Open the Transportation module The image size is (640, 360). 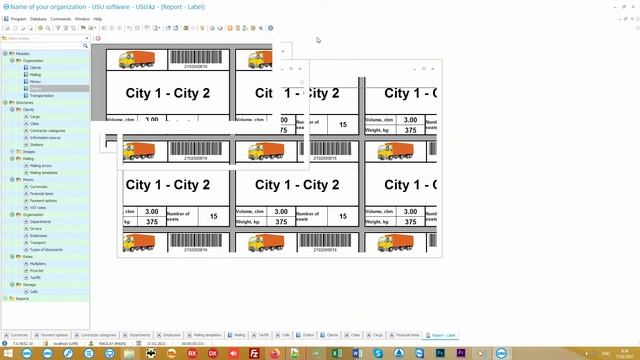coord(42,96)
